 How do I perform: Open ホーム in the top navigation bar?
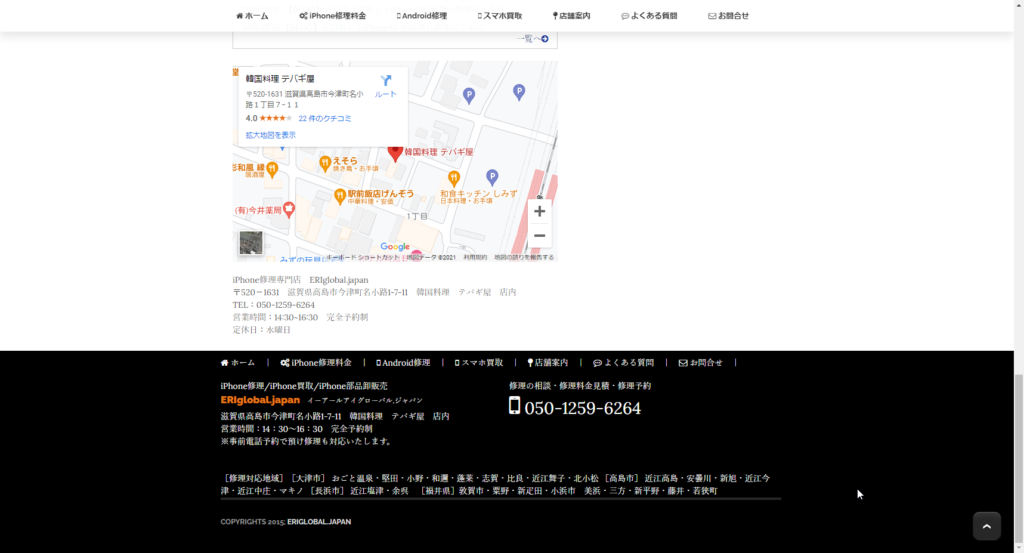coord(252,16)
